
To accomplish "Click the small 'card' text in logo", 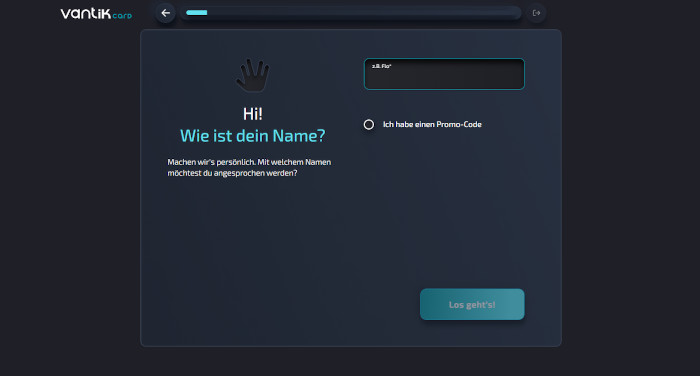I will coord(122,16).
